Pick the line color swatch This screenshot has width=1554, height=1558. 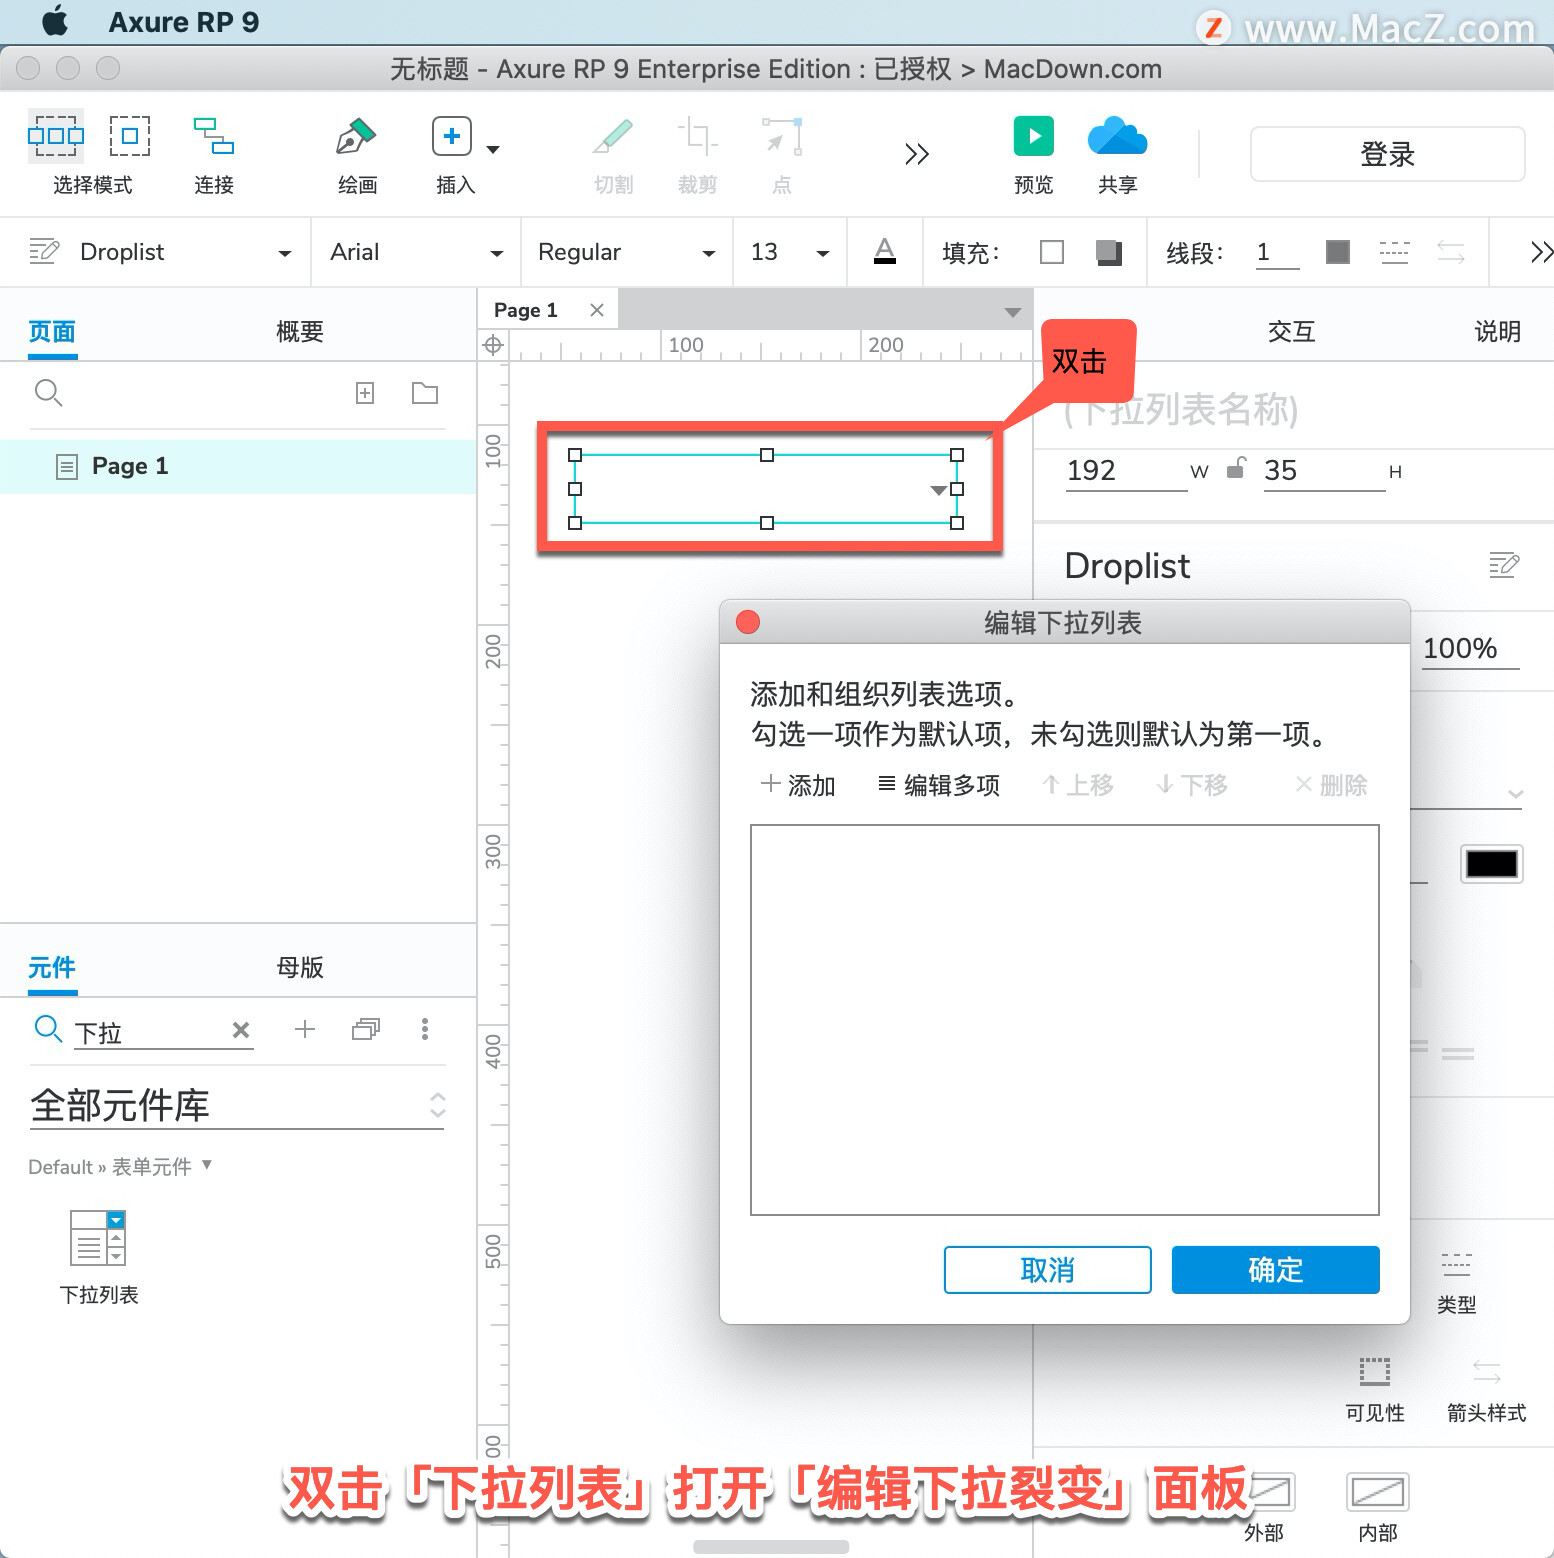pyautogui.click(x=1338, y=252)
